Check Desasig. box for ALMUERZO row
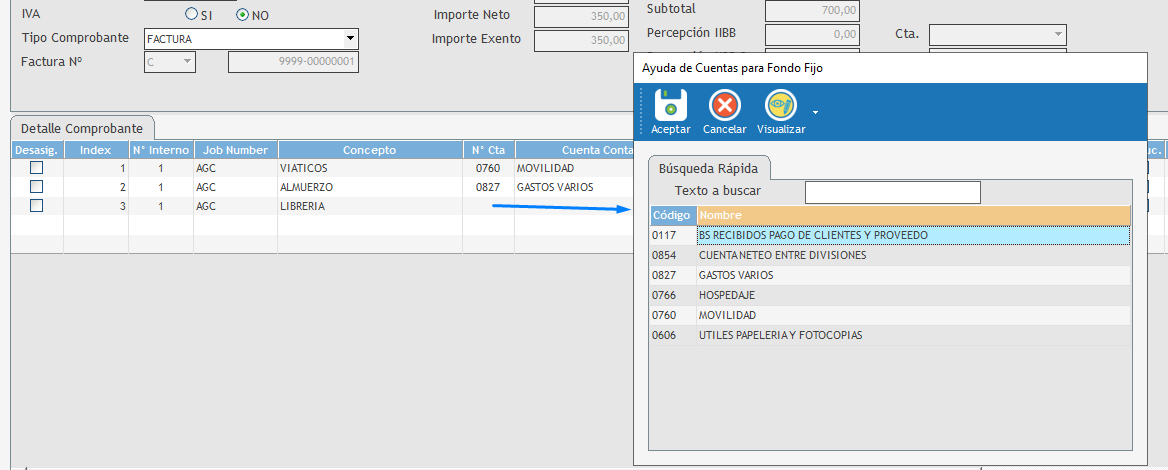 click(37, 187)
